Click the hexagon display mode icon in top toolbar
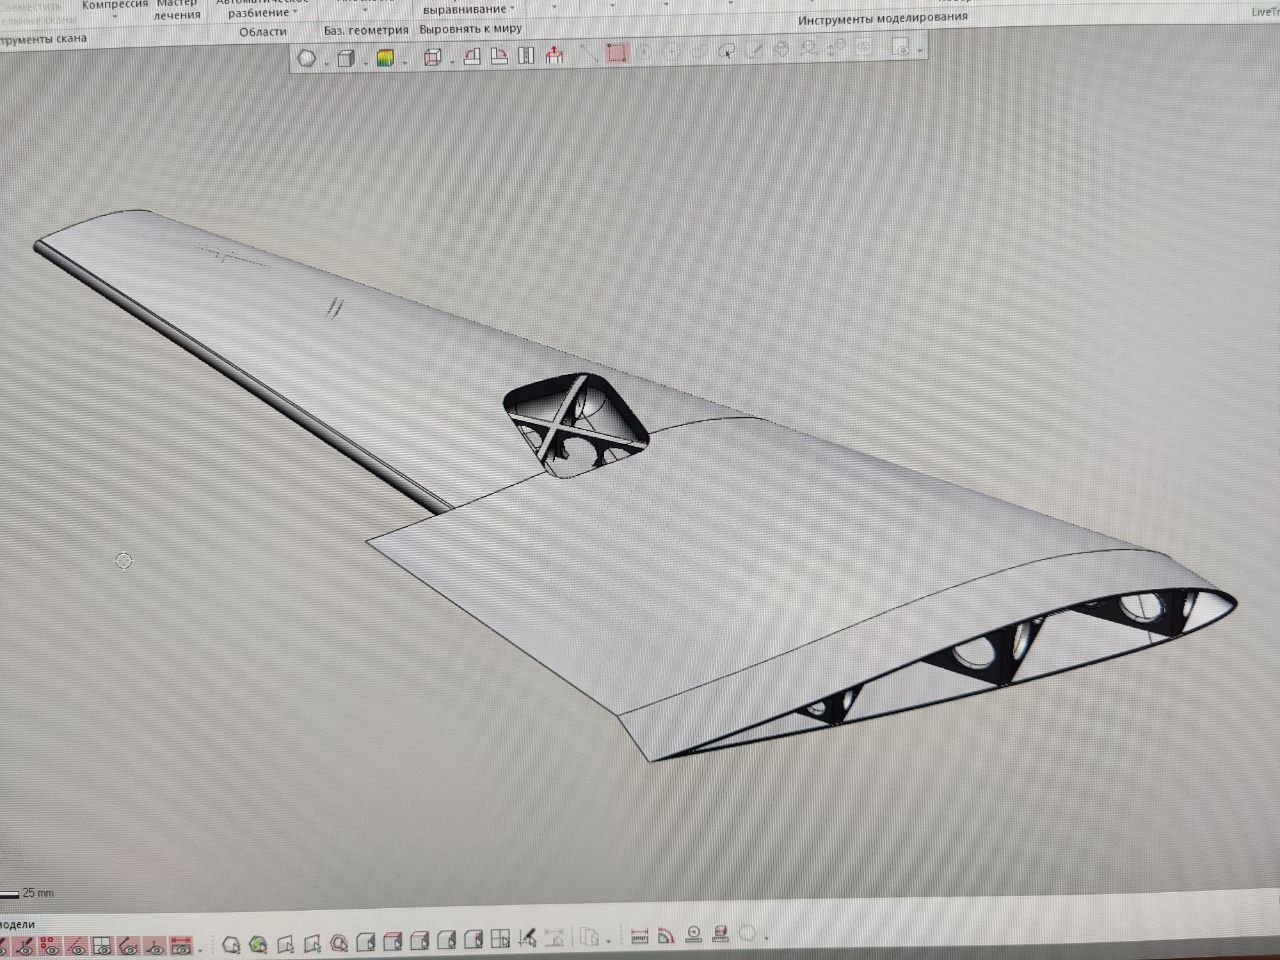 pyautogui.click(x=307, y=58)
